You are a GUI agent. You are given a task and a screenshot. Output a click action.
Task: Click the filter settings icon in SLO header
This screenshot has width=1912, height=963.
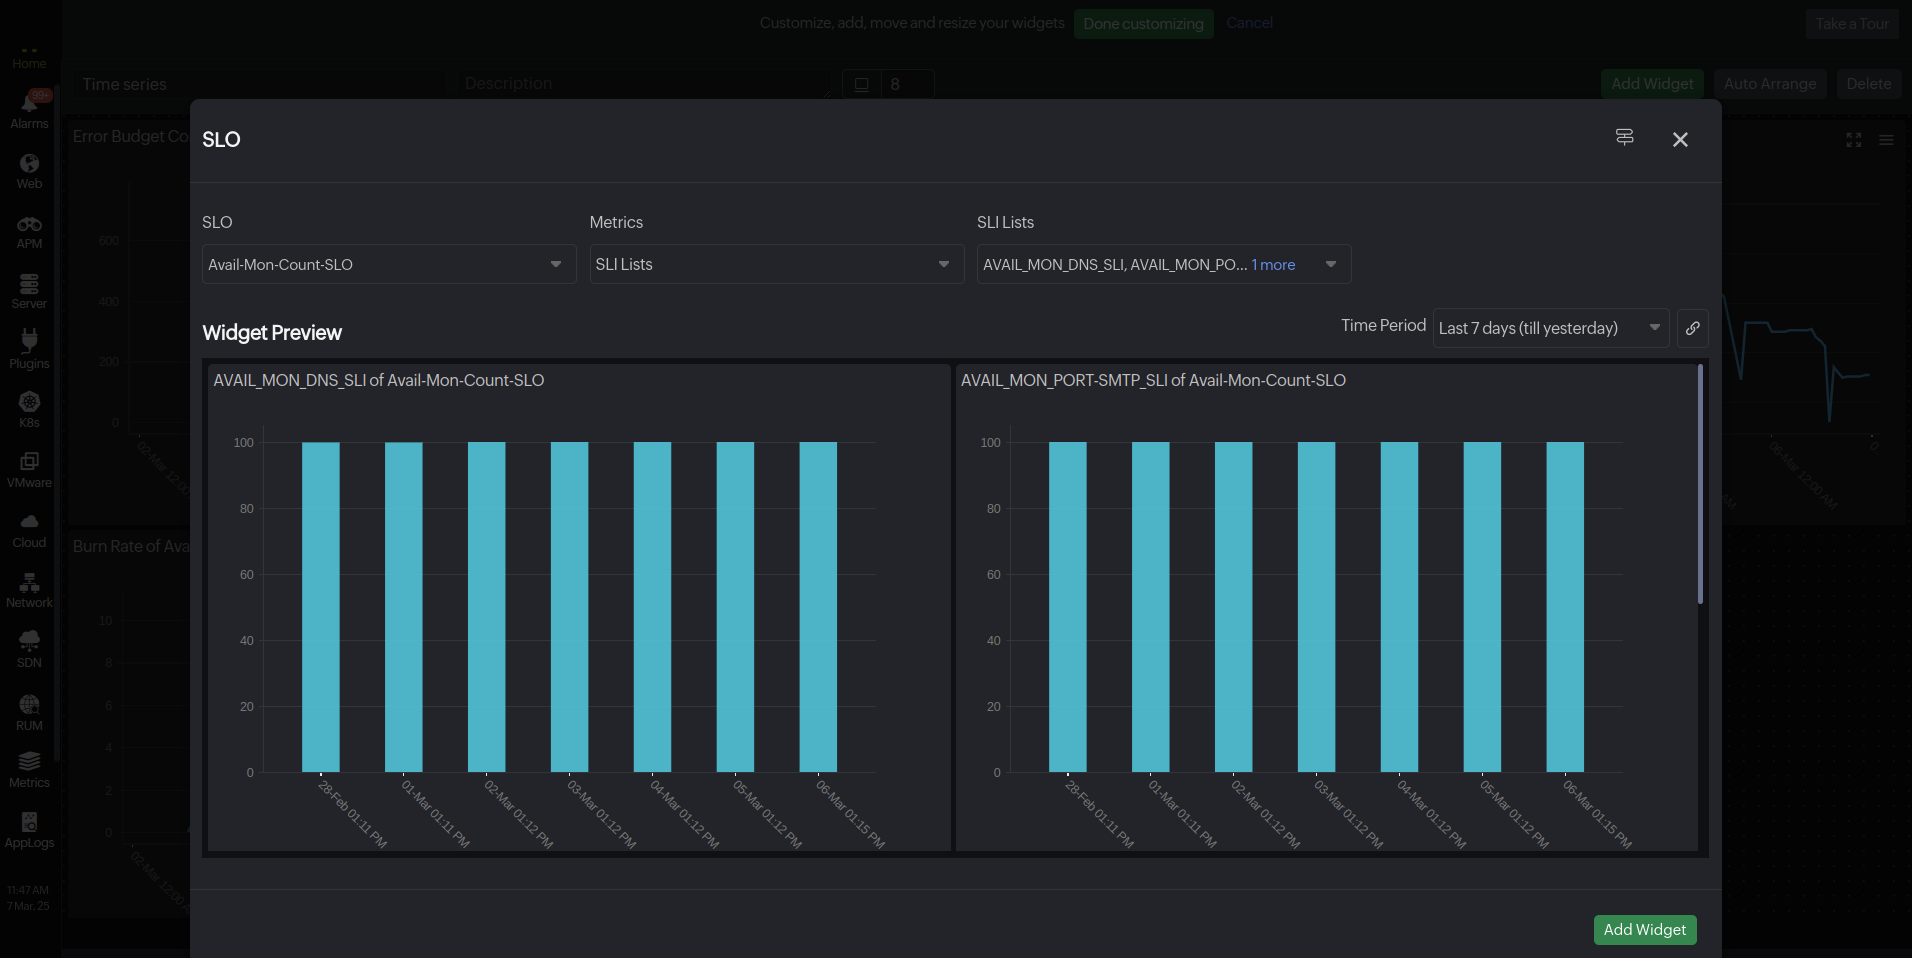(1624, 138)
